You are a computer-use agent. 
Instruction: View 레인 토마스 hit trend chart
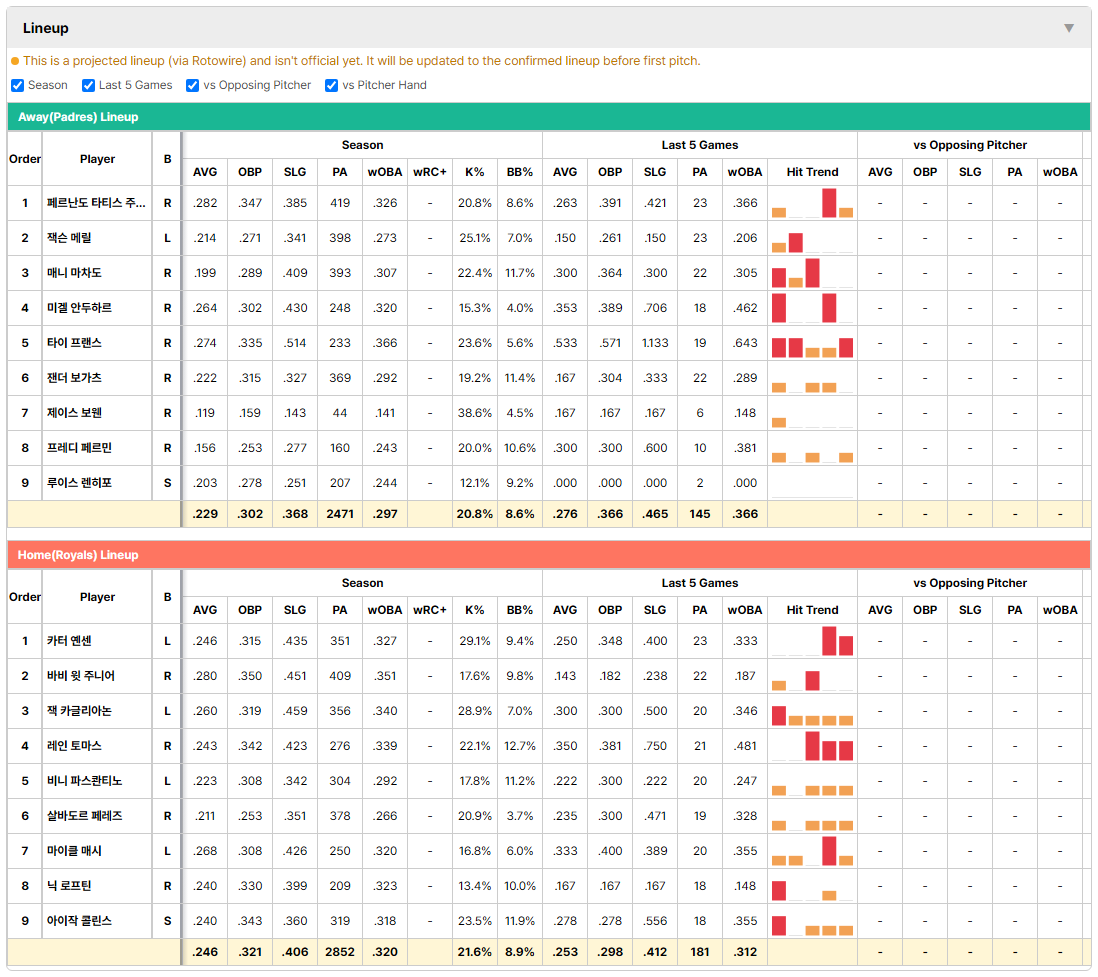(812, 746)
